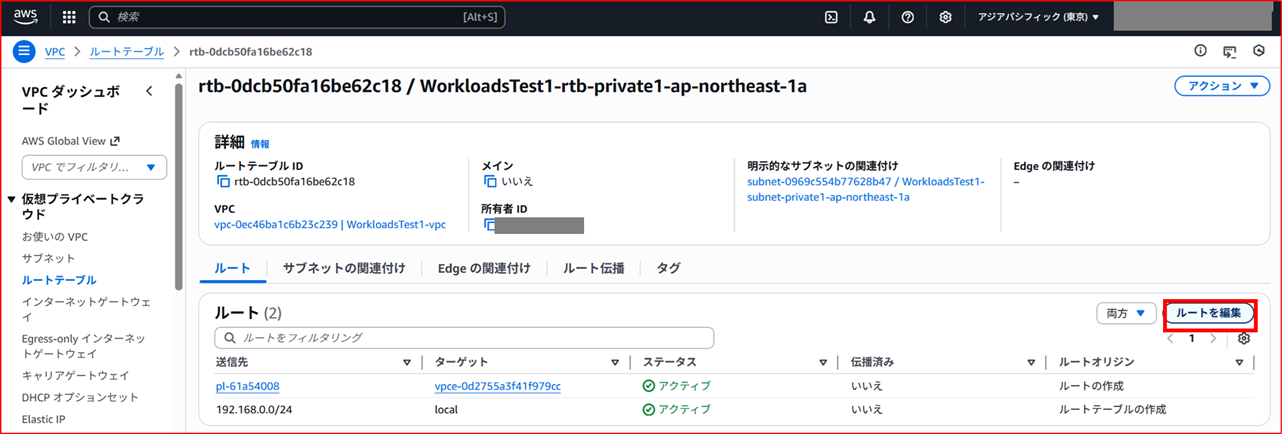Open Egress-only インターネットゲートウェイ in sidebar
The width and height of the screenshot is (1282, 434).
[x=84, y=345]
